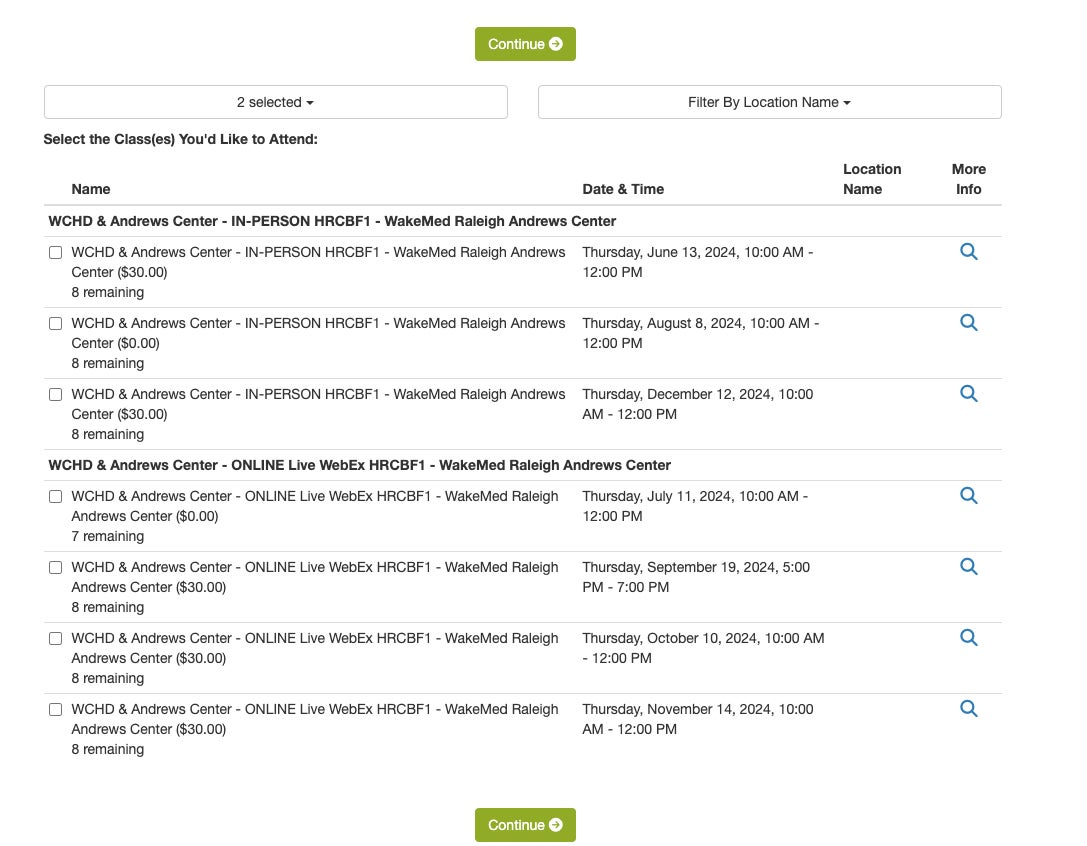Tick the July 11 online WebEx class
Screen dimensions: 1087x846
(x=56, y=497)
